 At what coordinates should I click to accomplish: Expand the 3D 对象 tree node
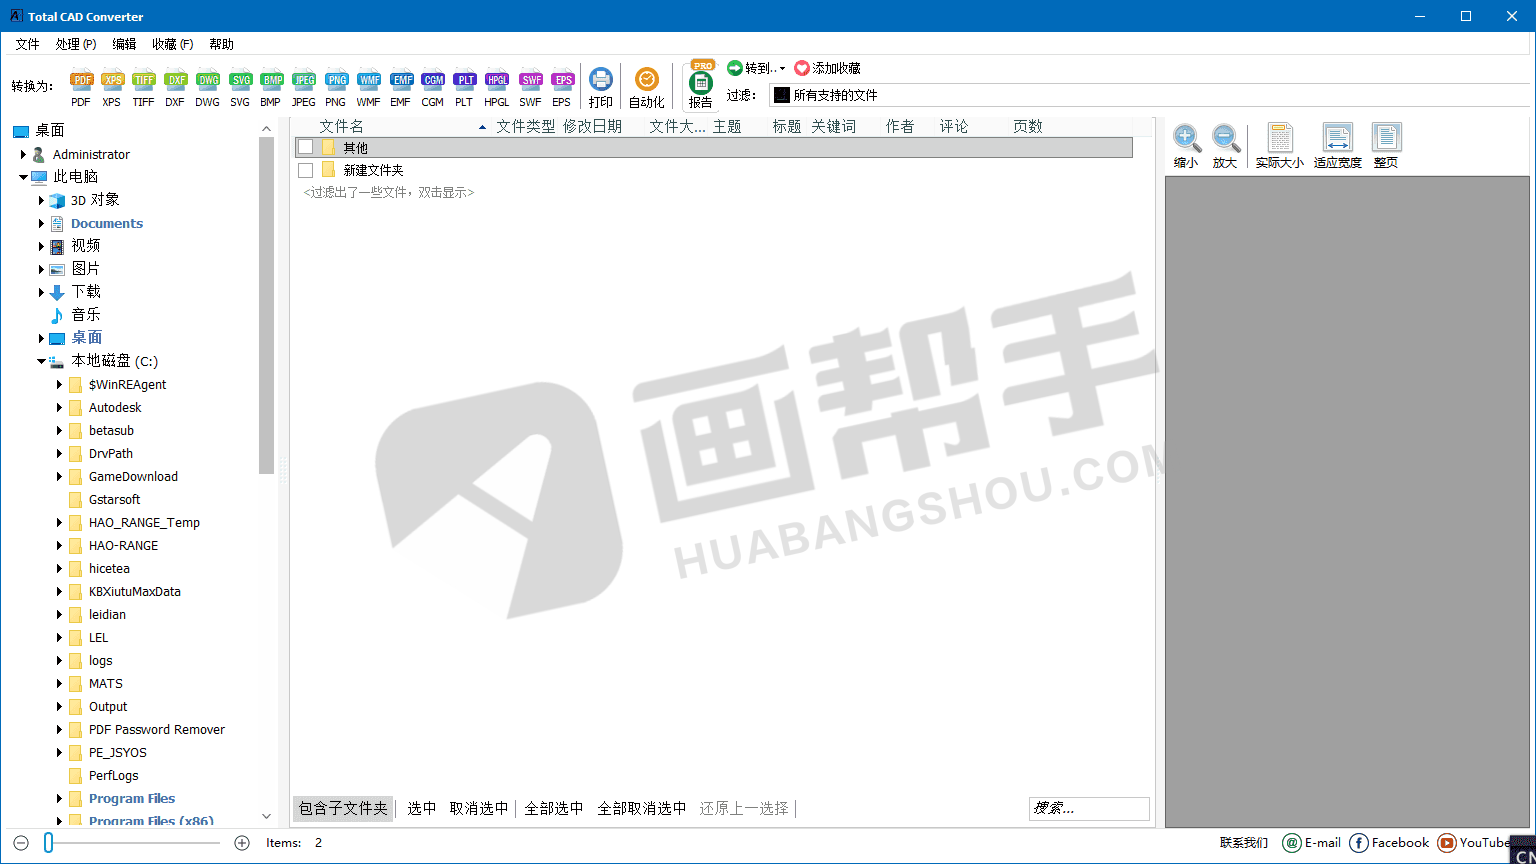tap(41, 200)
